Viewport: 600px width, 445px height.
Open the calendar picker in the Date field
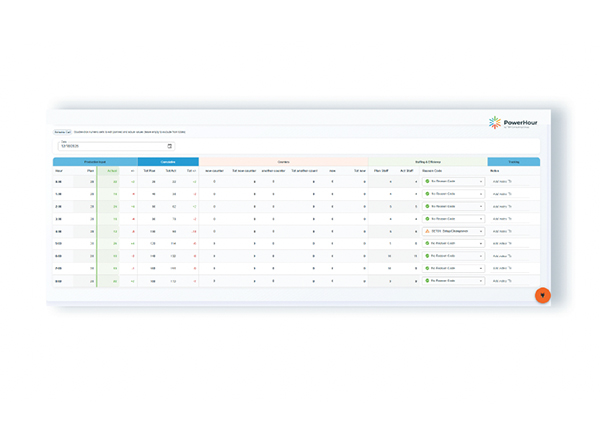point(169,146)
